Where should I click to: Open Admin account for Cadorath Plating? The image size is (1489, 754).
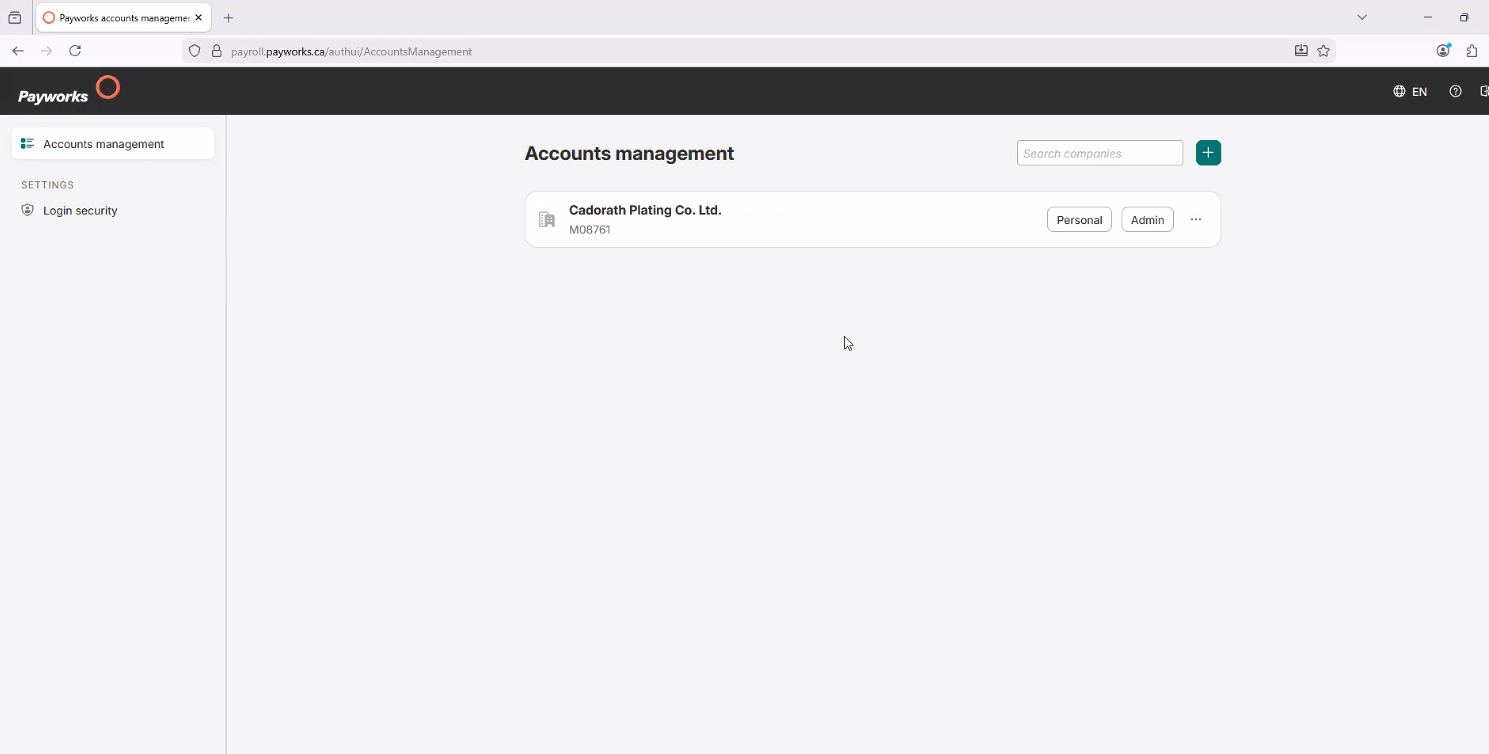coord(1147,220)
